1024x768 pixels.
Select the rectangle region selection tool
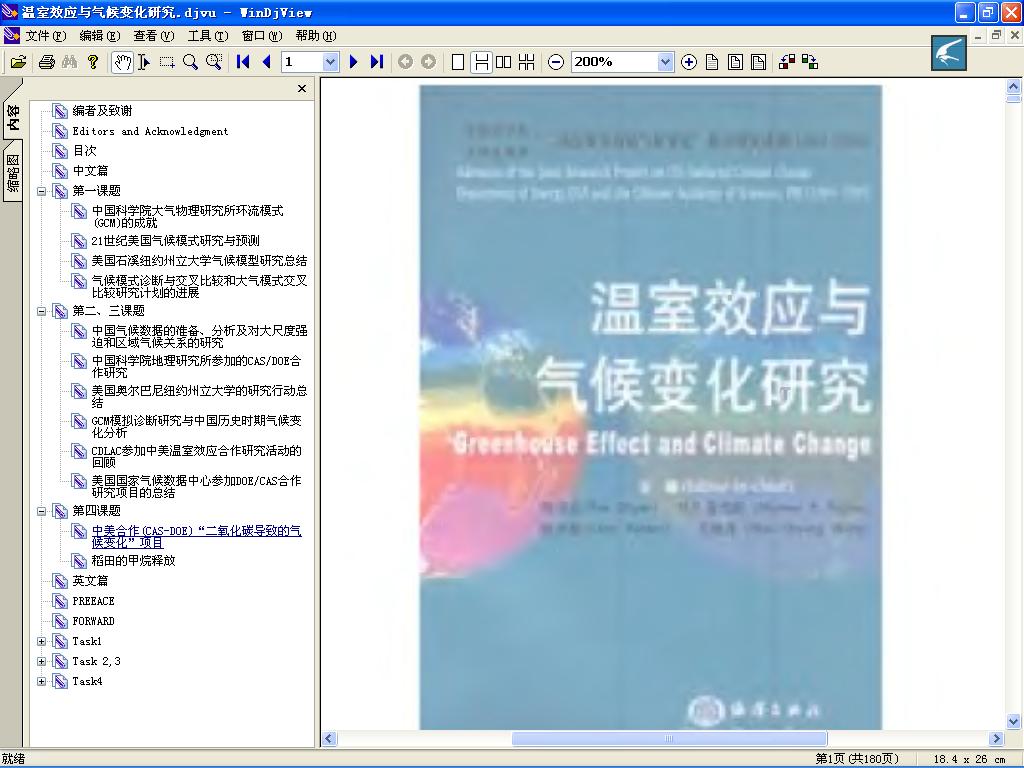pyautogui.click(x=167, y=62)
